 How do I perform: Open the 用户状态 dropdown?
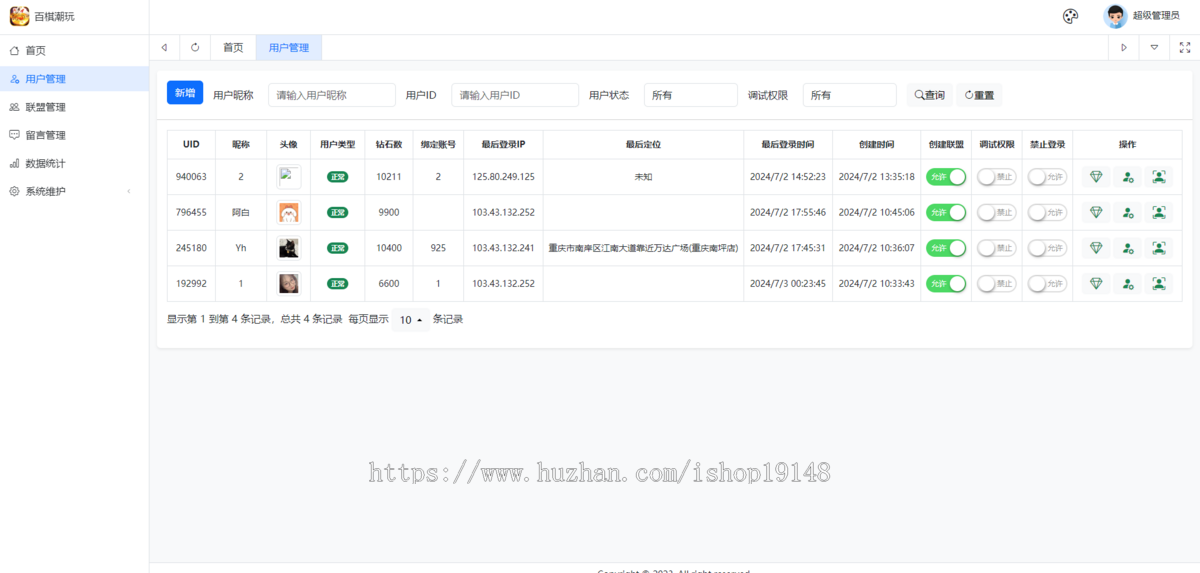tap(691, 95)
